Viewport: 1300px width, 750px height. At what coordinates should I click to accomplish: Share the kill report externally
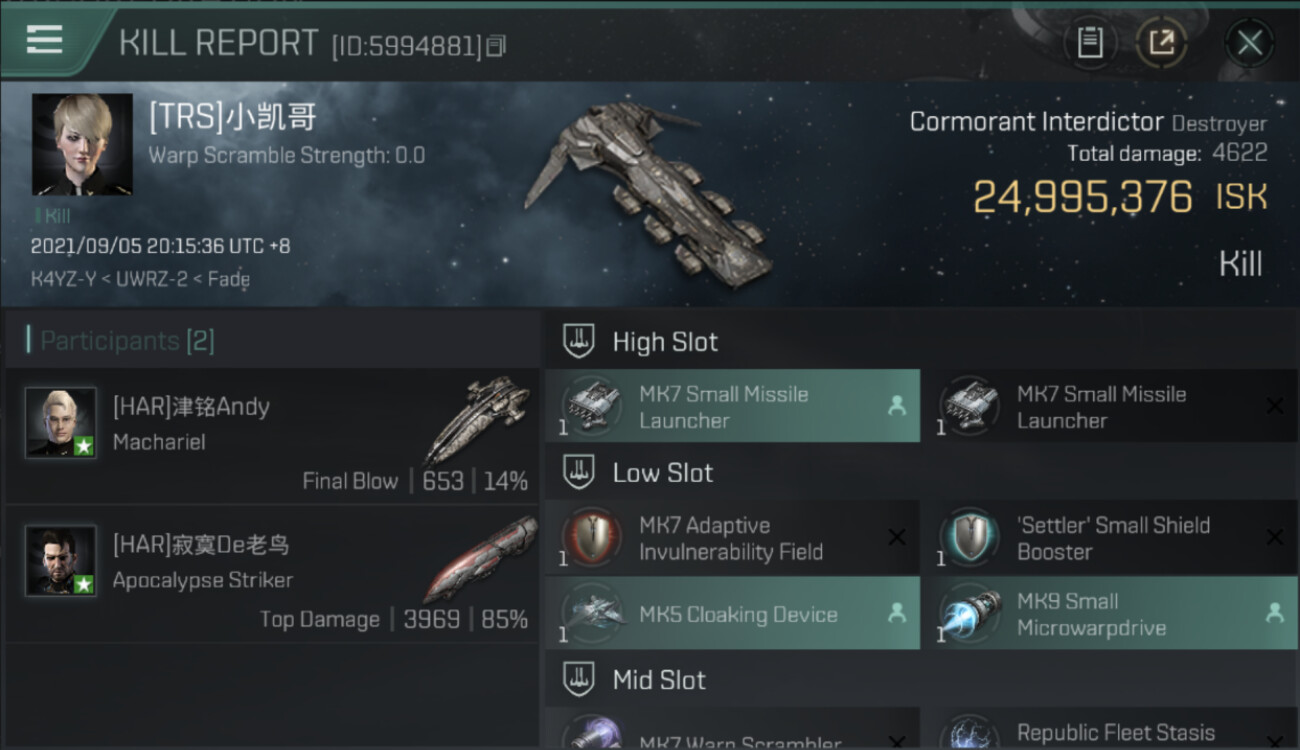pyautogui.click(x=1161, y=43)
